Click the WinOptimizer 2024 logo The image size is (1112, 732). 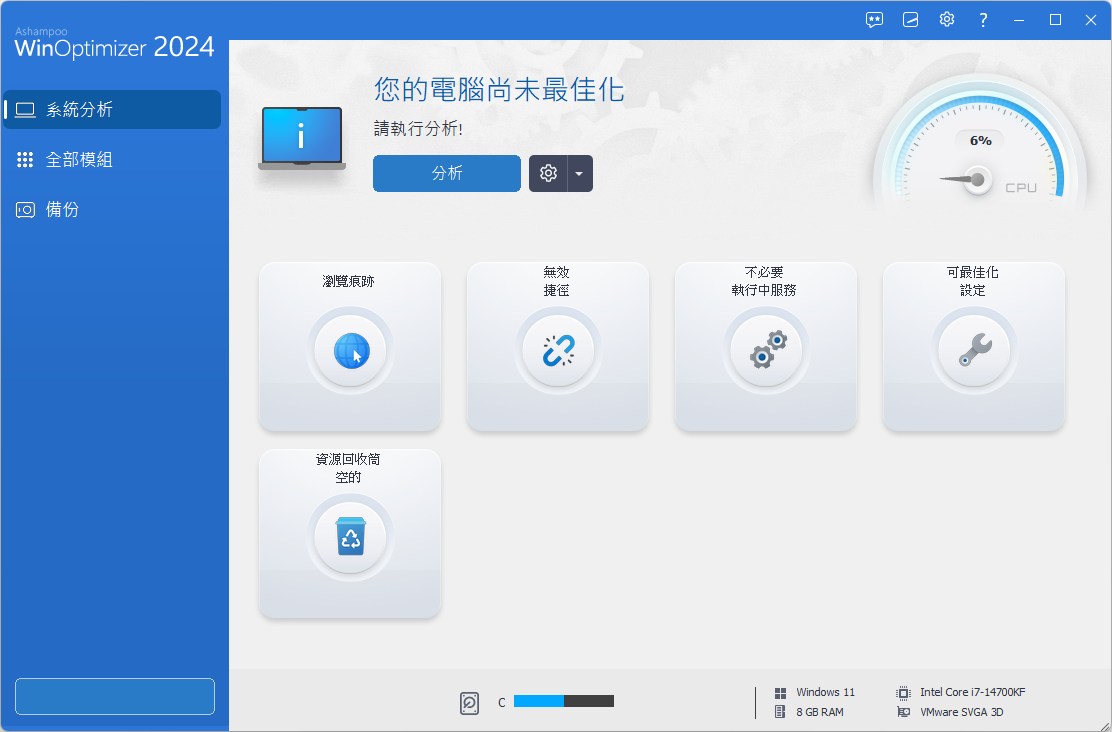tap(114, 43)
